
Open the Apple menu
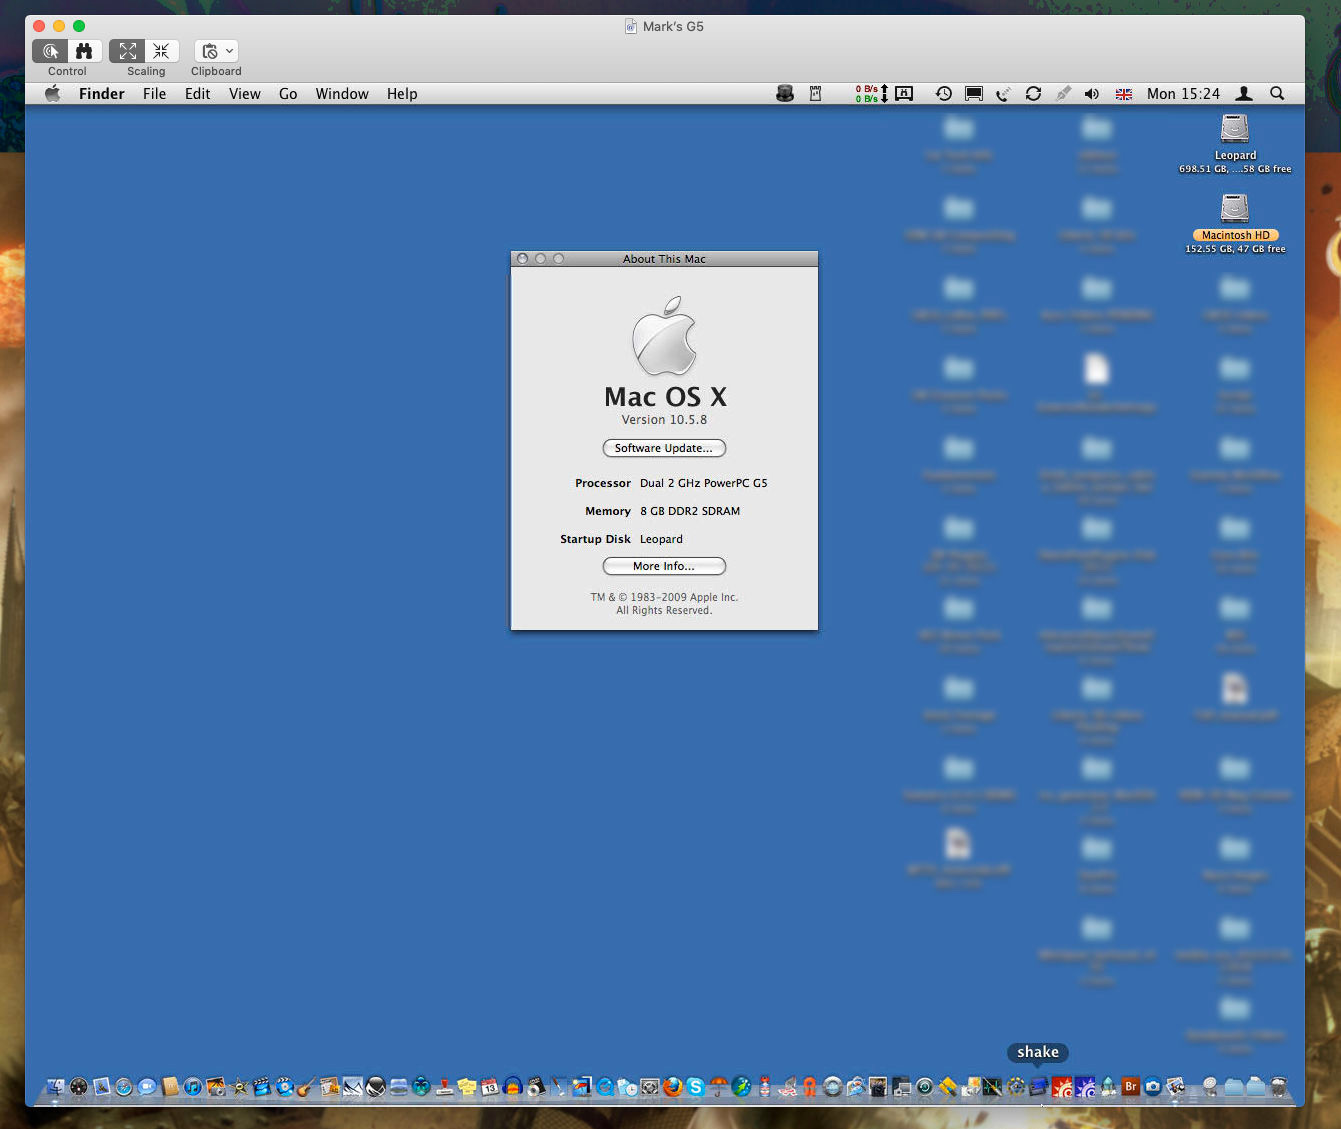coord(53,93)
